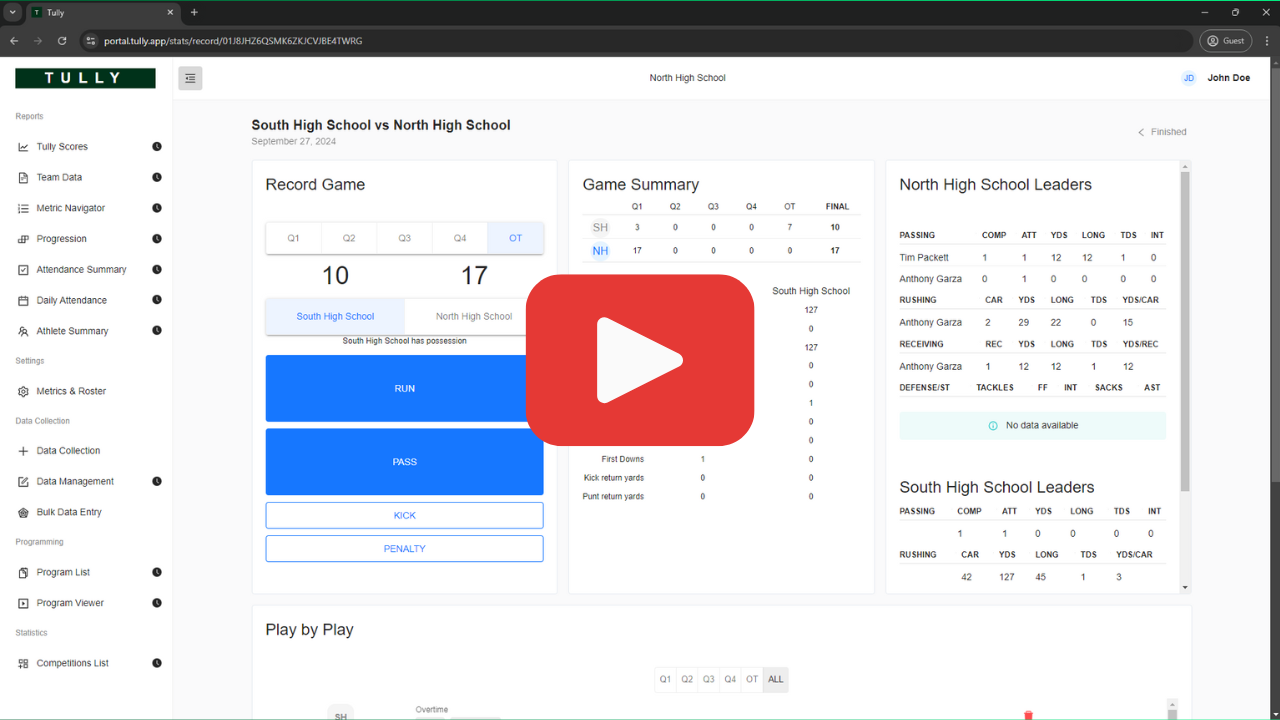Collapse the sidebar menu toggle button

pos(190,78)
